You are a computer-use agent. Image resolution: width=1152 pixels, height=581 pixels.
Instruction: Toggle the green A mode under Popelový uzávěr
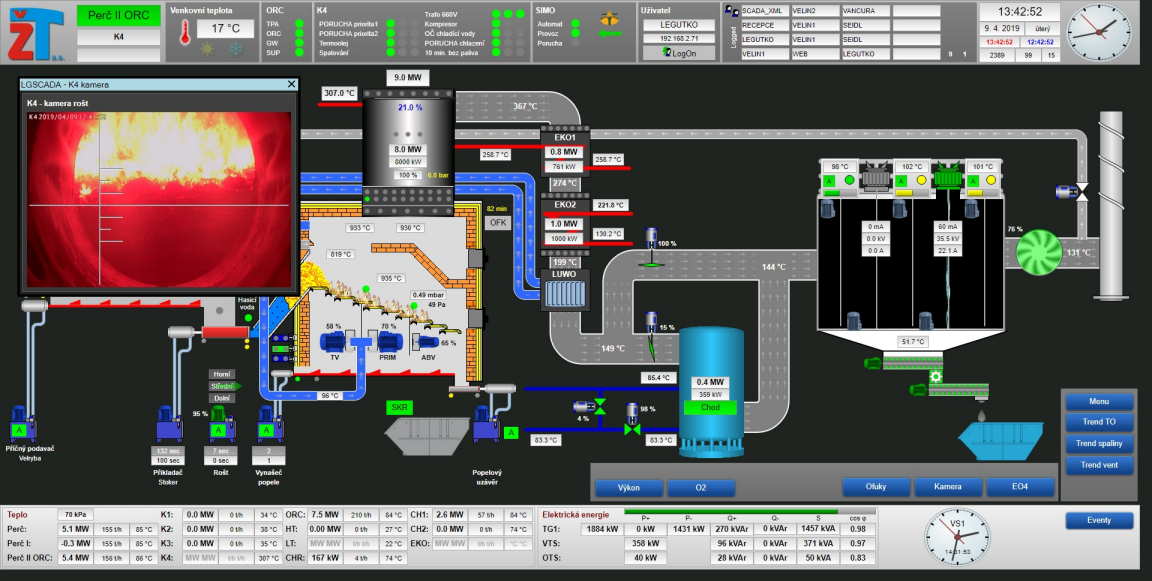click(511, 433)
